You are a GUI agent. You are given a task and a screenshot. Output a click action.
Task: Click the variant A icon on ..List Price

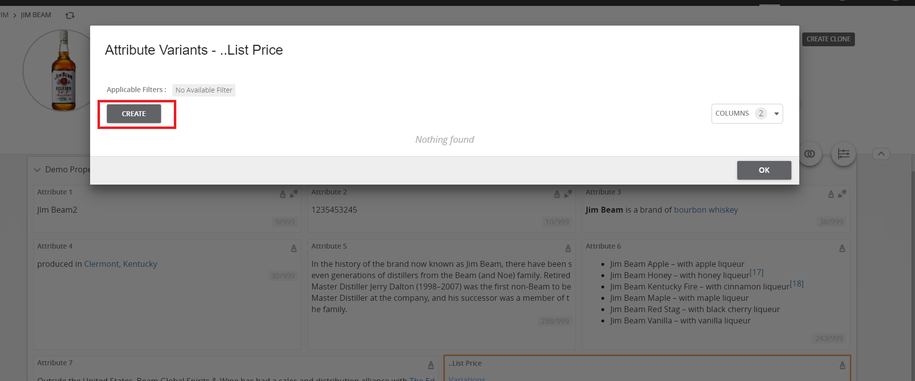(x=842, y=365)
